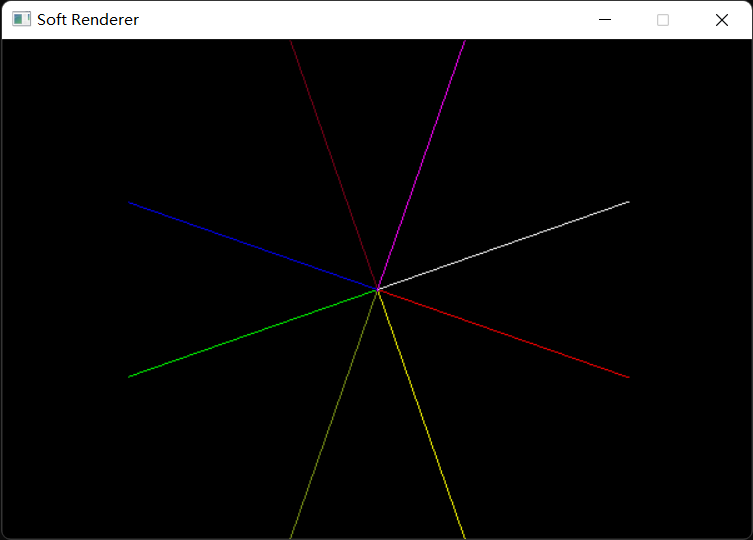The width and height of the screenshot is (753, 540).
Task: Click the far end of the green line
Action: pyautogui.click(x=129, y=377)
